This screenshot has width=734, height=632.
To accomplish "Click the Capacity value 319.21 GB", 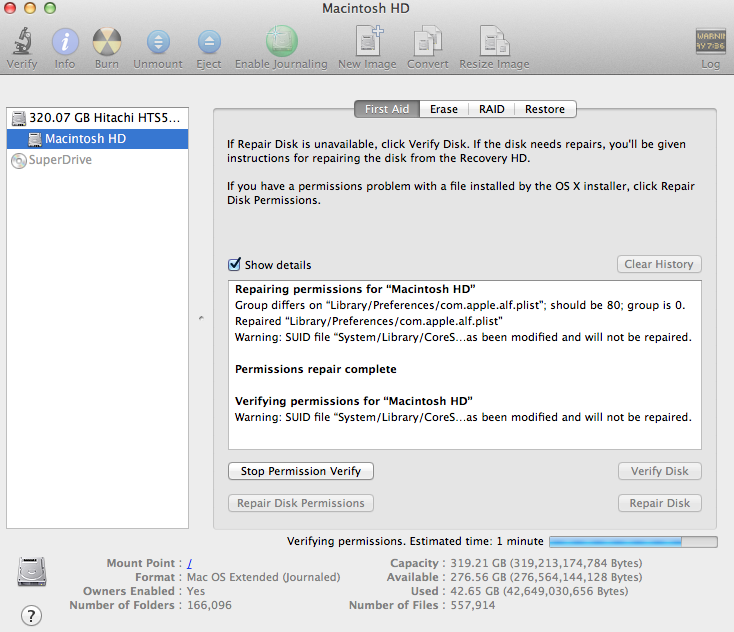I will (546, 563).
